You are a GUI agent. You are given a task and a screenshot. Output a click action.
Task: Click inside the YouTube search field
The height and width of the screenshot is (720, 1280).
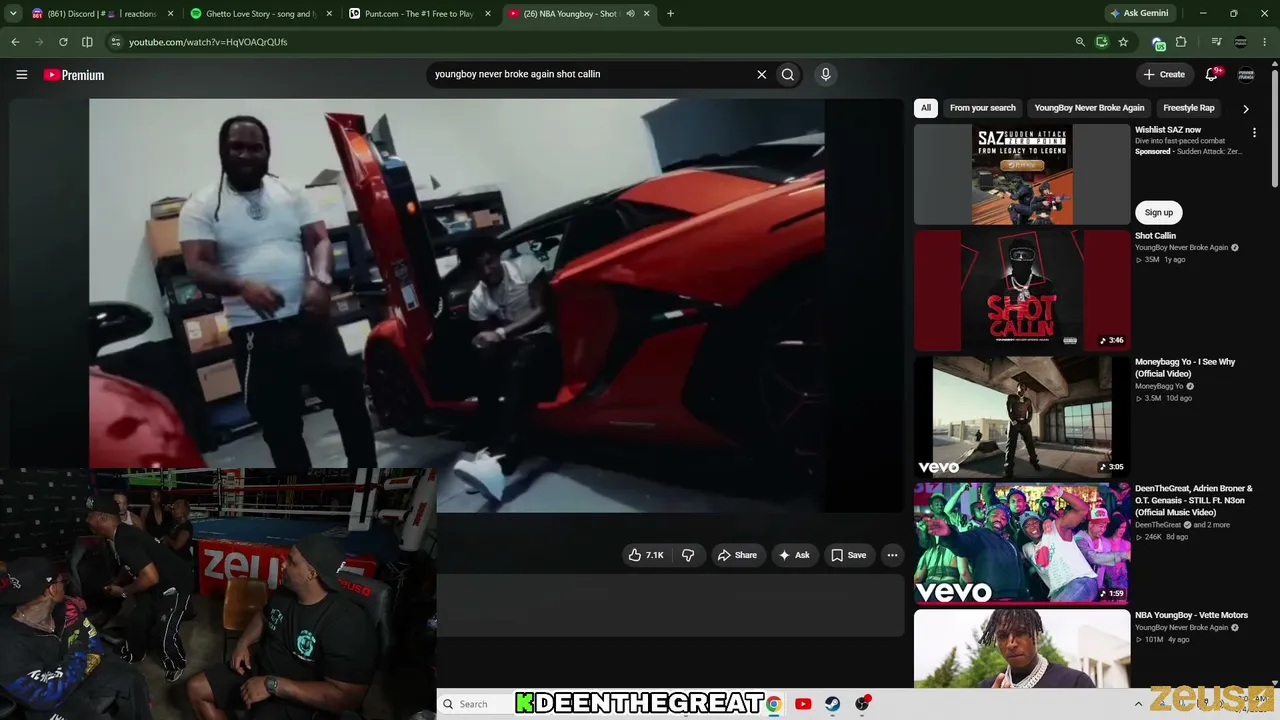590,74
